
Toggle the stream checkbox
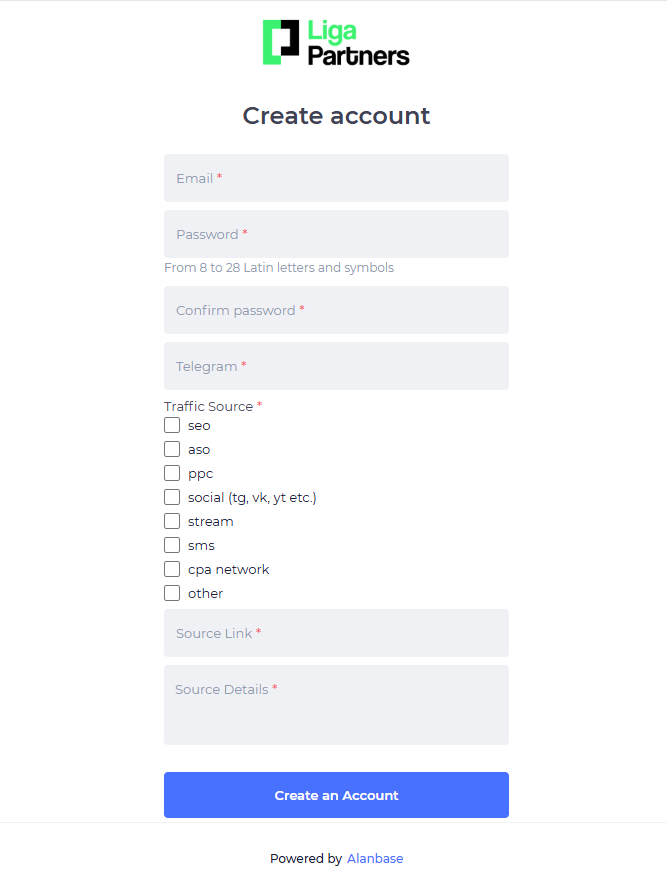[x=172, y=521]
